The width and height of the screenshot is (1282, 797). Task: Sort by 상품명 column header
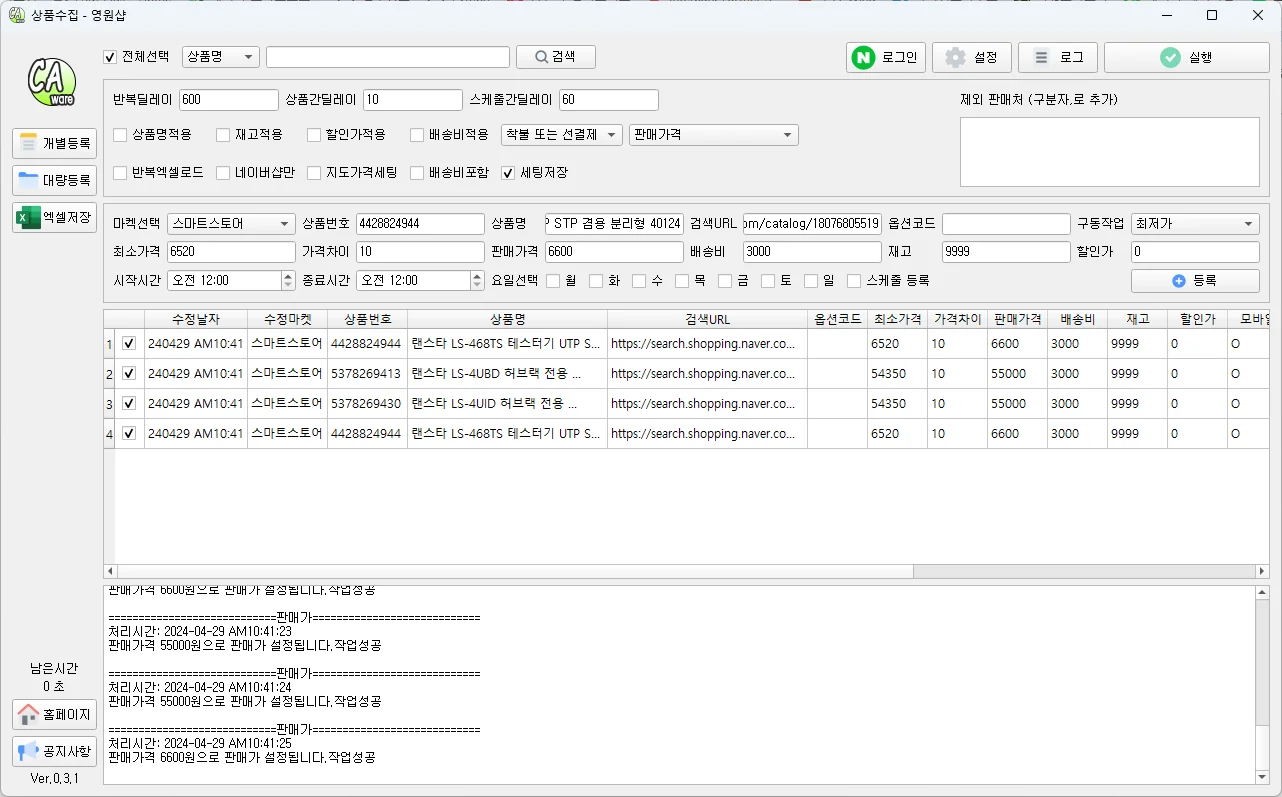point(507,319)
